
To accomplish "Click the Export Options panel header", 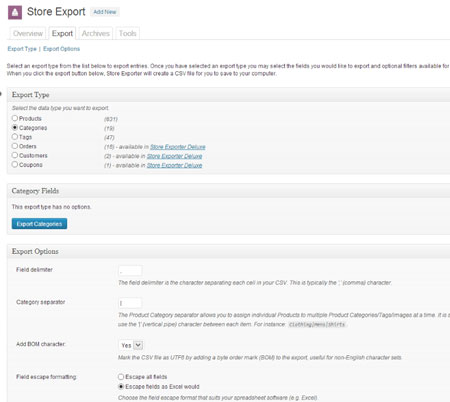I will pos(228,251).
